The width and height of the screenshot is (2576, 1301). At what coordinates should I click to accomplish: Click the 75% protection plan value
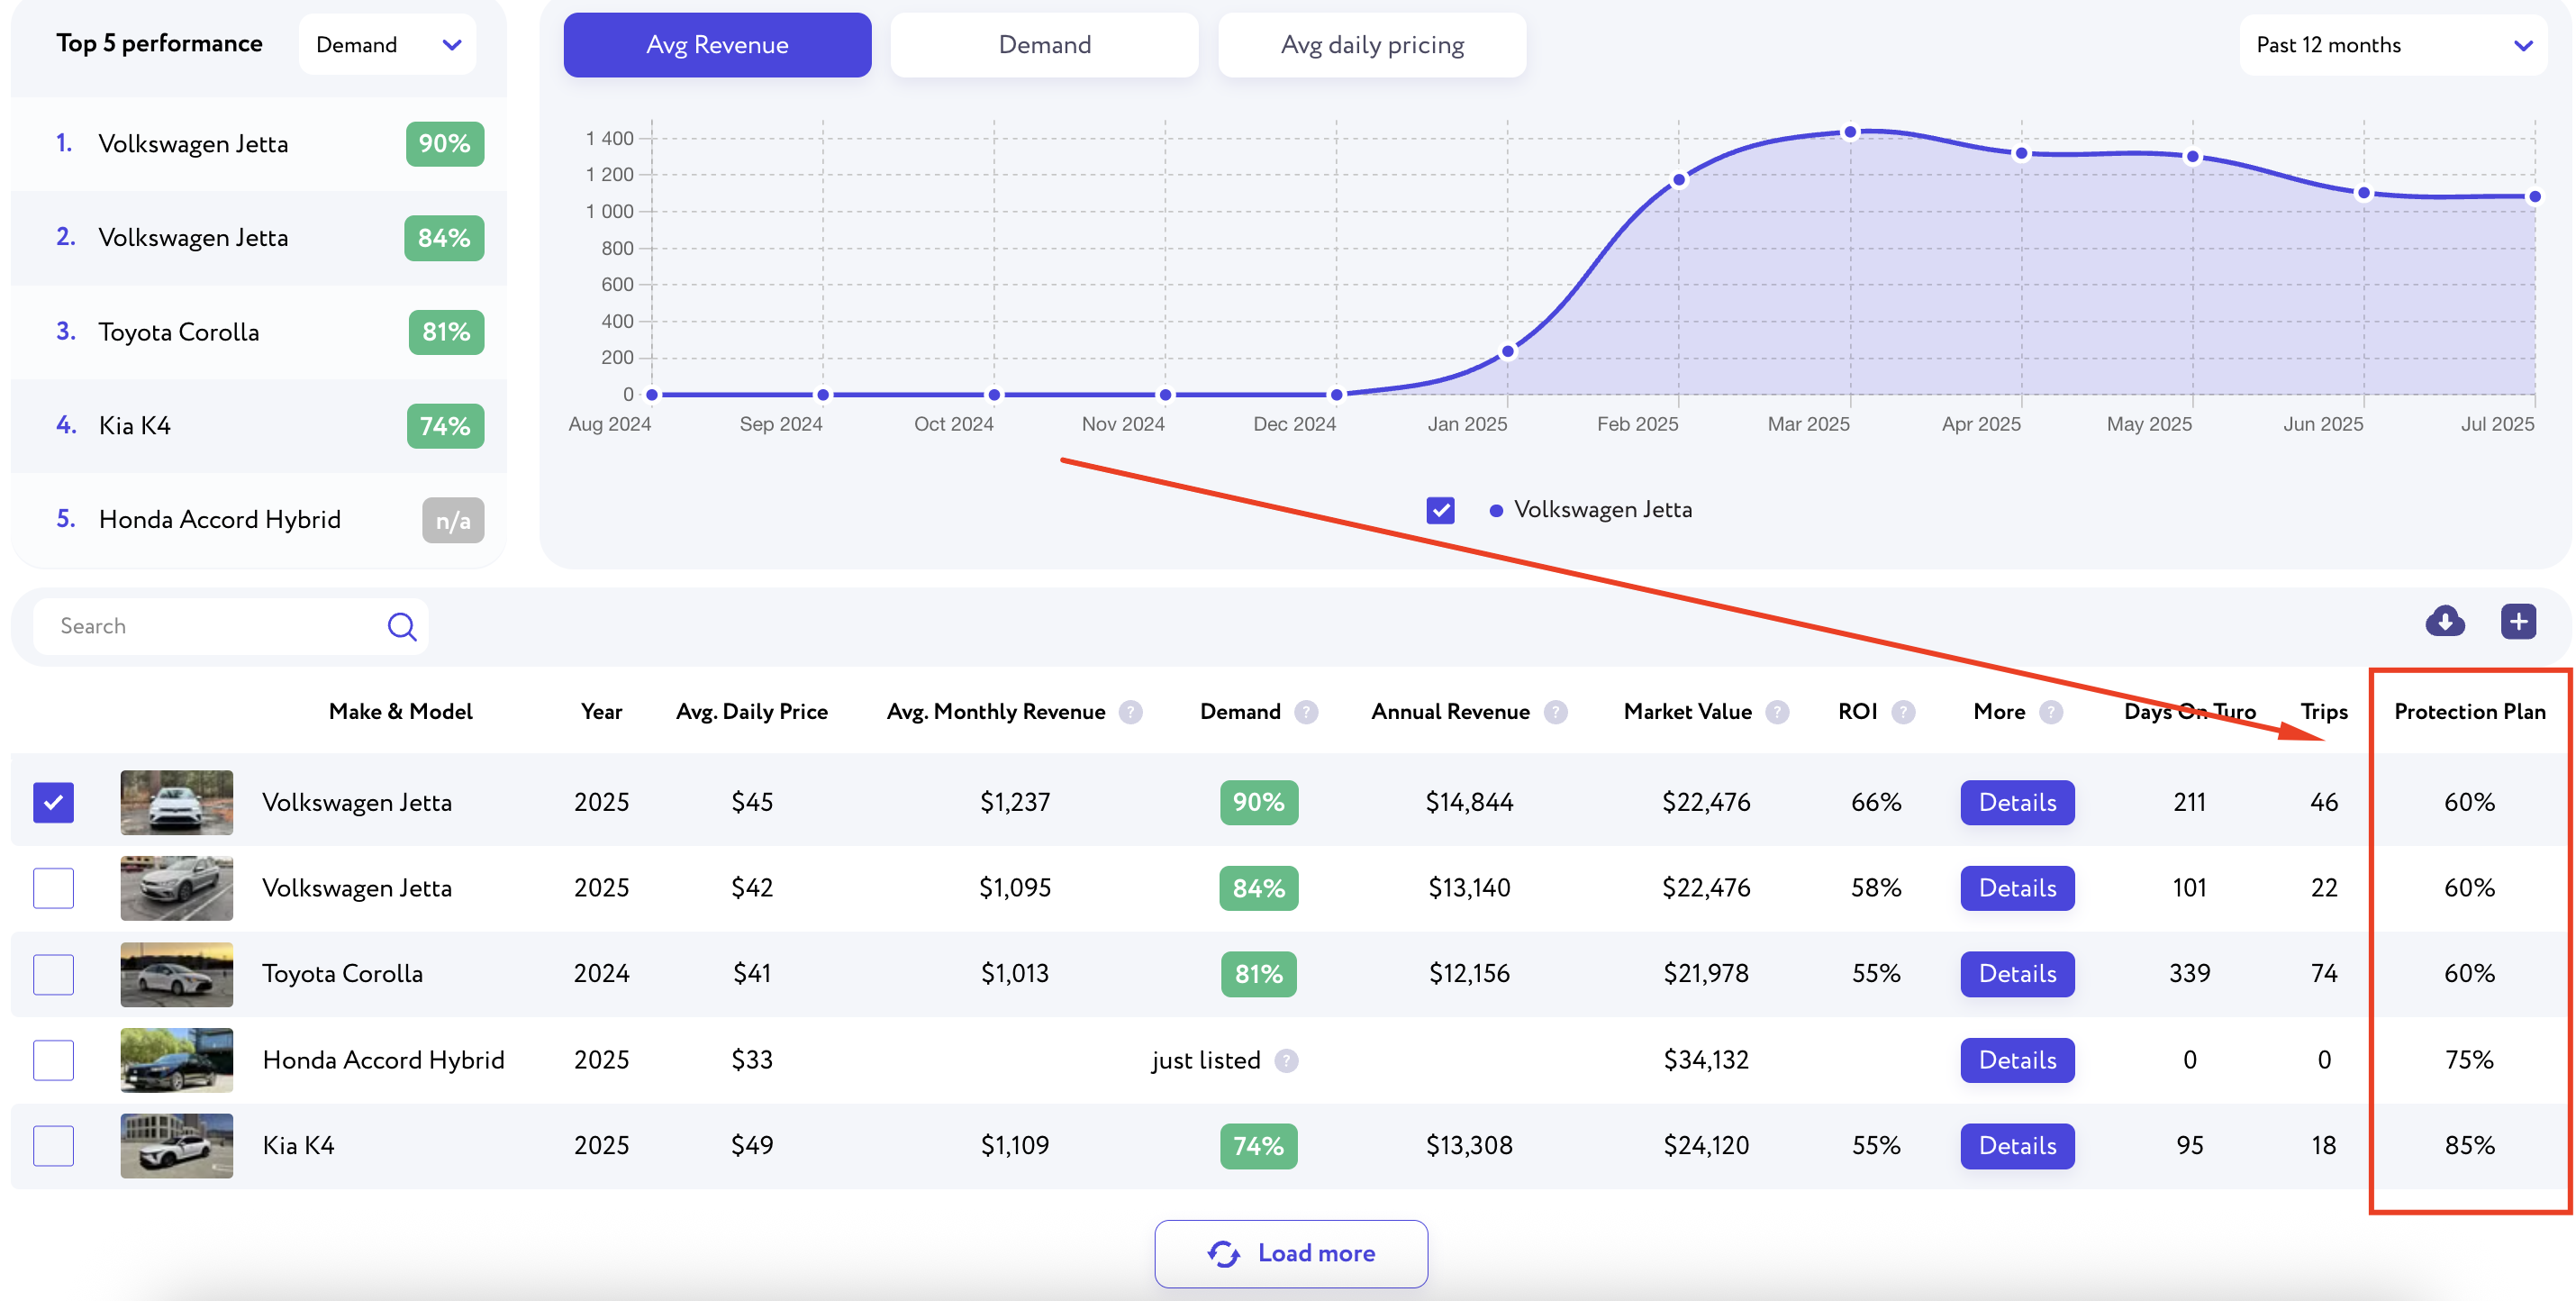click(2469, 1060)
